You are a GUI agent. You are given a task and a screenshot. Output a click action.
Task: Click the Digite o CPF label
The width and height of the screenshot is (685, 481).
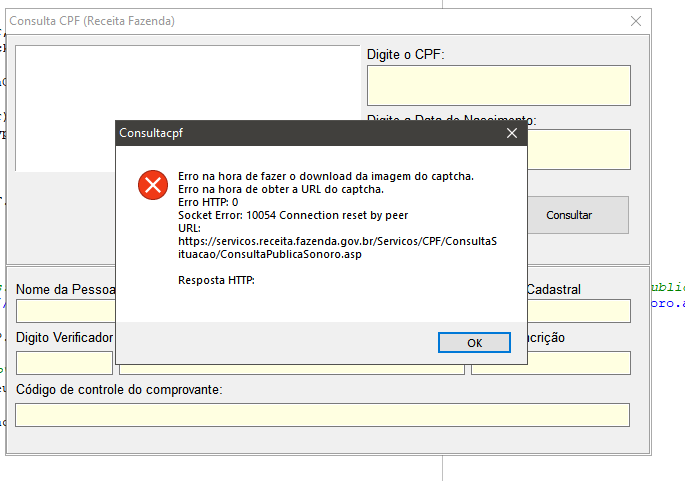[405, 55]
